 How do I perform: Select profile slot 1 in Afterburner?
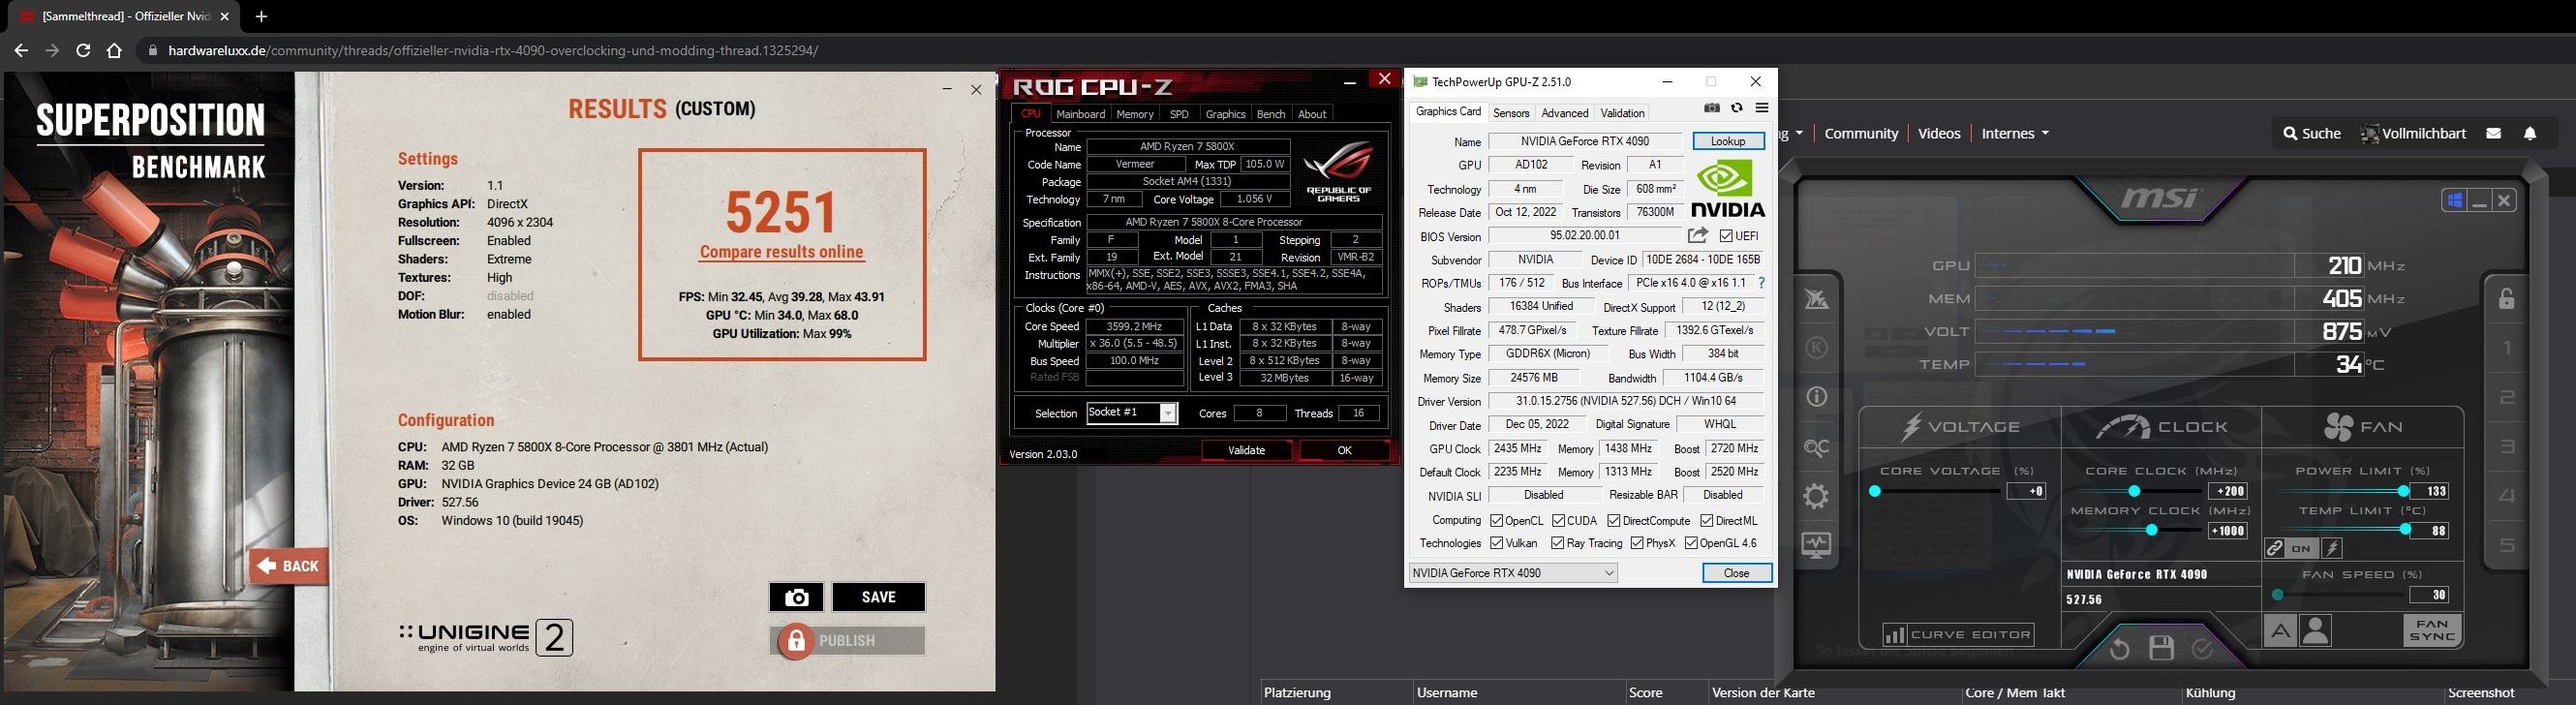point(2507,348)
